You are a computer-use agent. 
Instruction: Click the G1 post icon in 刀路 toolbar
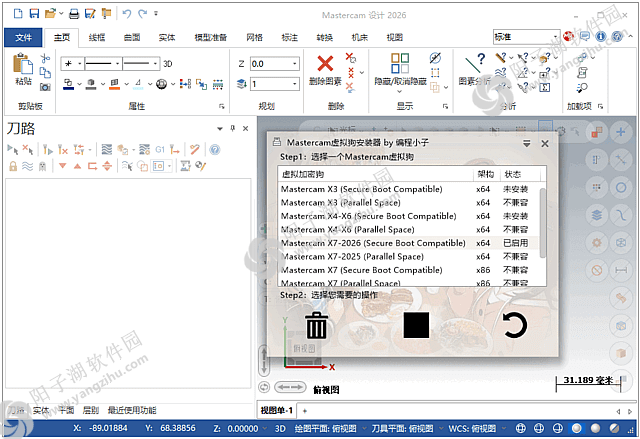coord(160,150)
